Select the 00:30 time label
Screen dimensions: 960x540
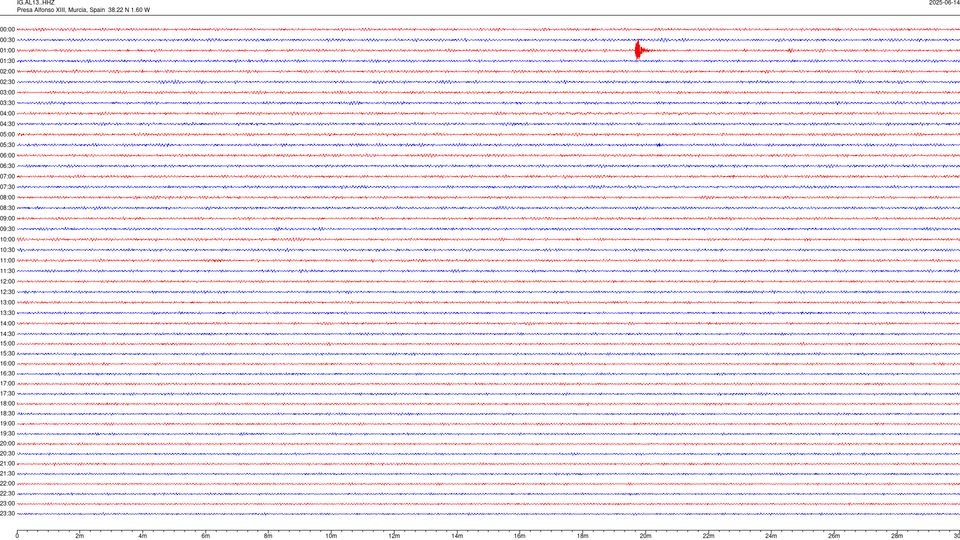click(7, 40)
